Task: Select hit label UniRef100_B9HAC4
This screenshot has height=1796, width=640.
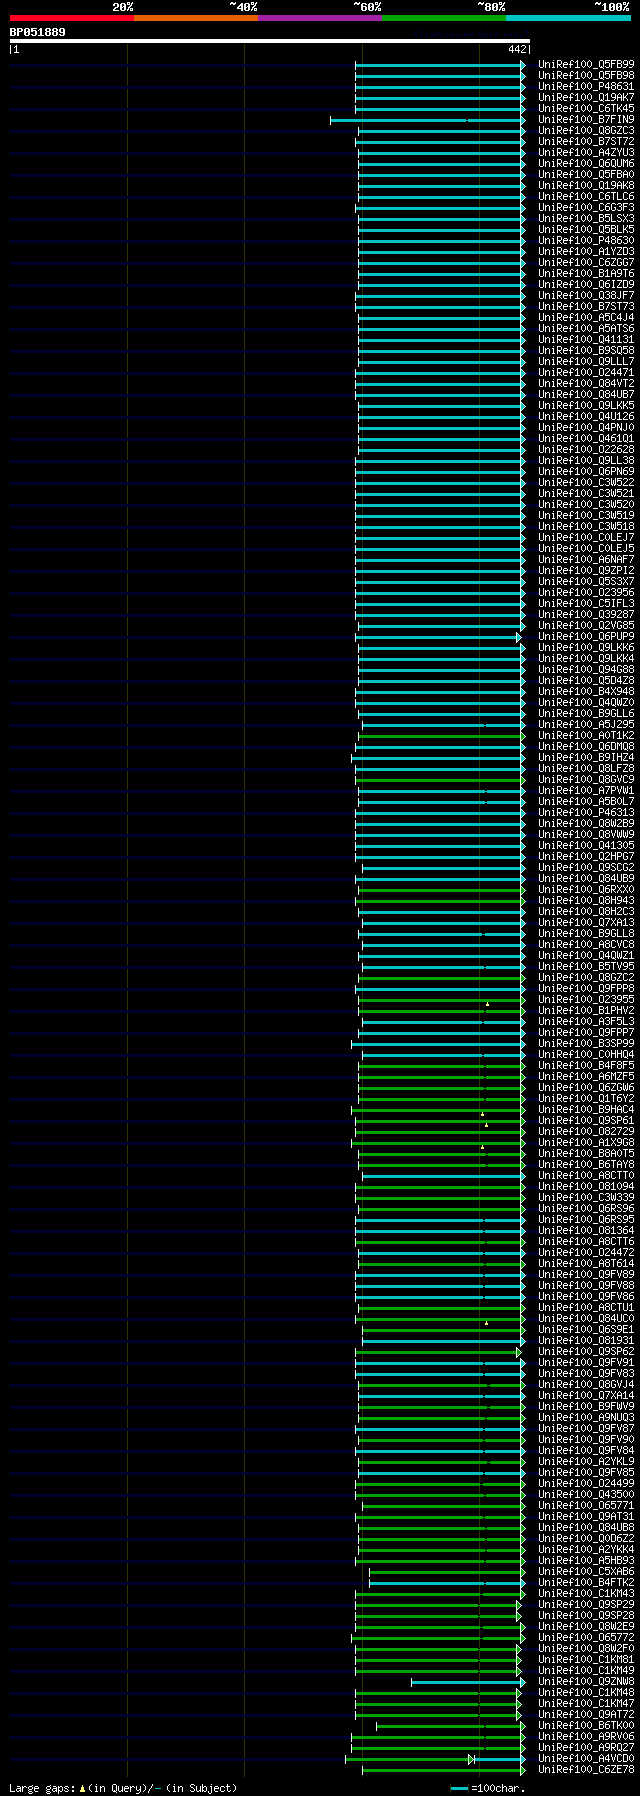Action: click(x=586, y=1109)
